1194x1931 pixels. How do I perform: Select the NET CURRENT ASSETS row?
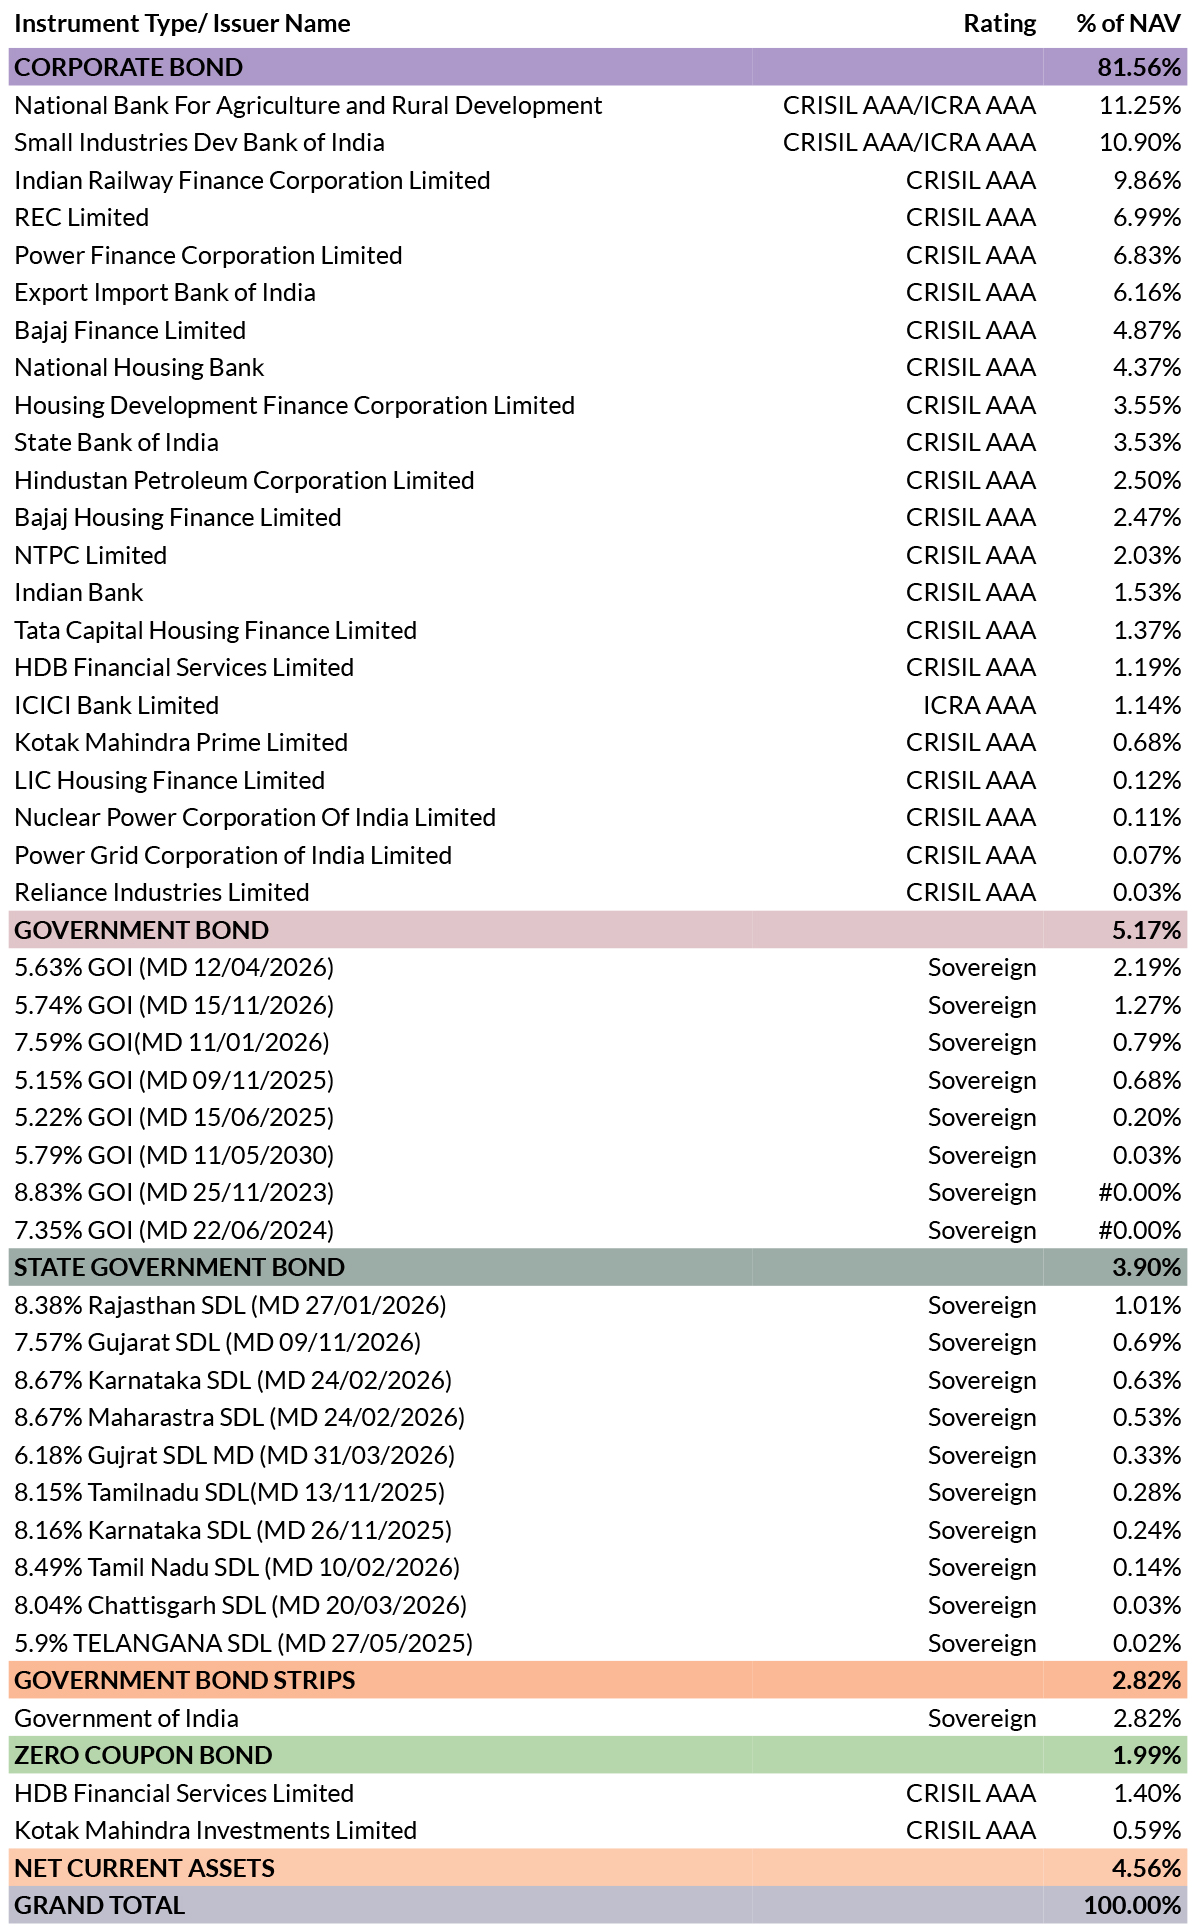597,1868
